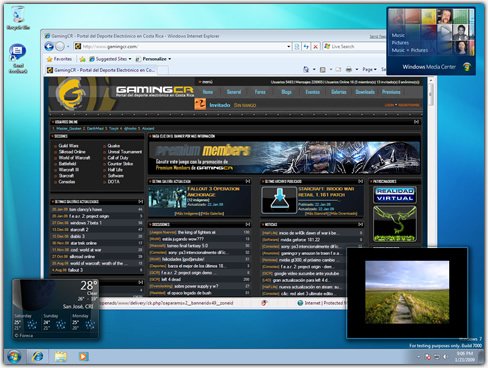Click the GamingCR gold logo

[71, 94]
